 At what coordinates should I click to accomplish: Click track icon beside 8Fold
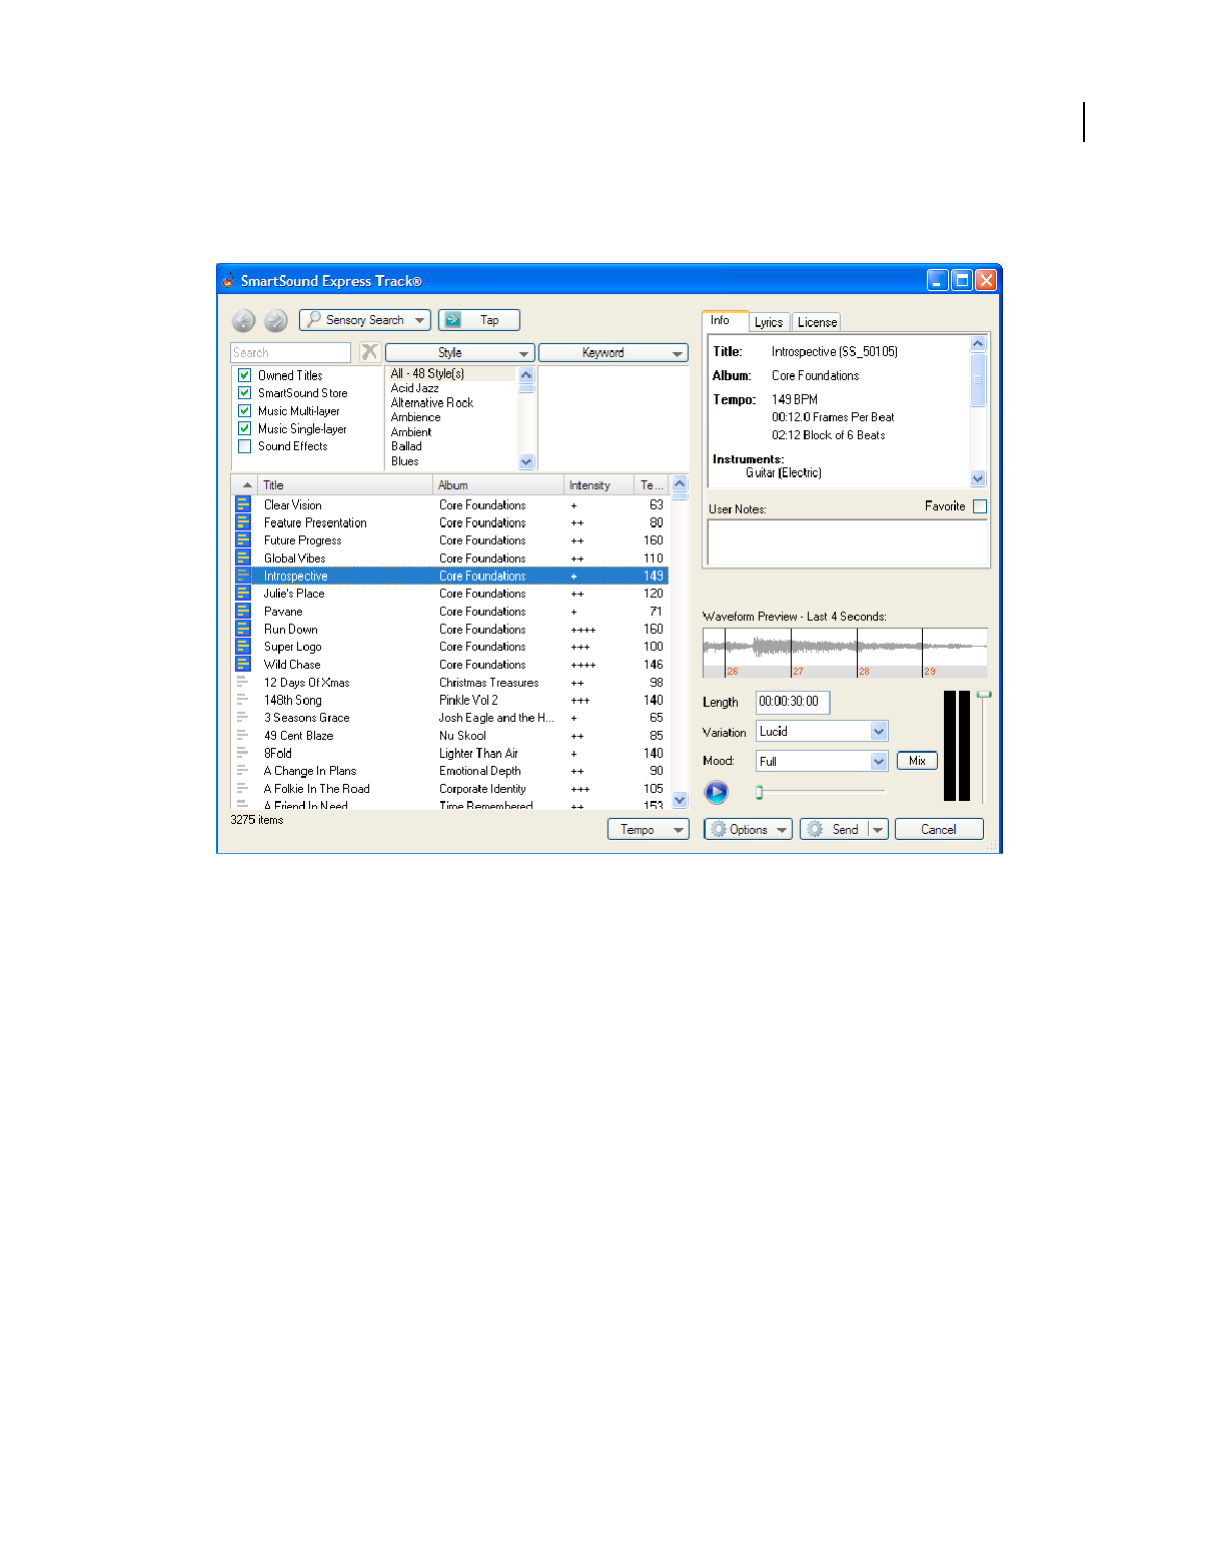click(x=242, y=753)
